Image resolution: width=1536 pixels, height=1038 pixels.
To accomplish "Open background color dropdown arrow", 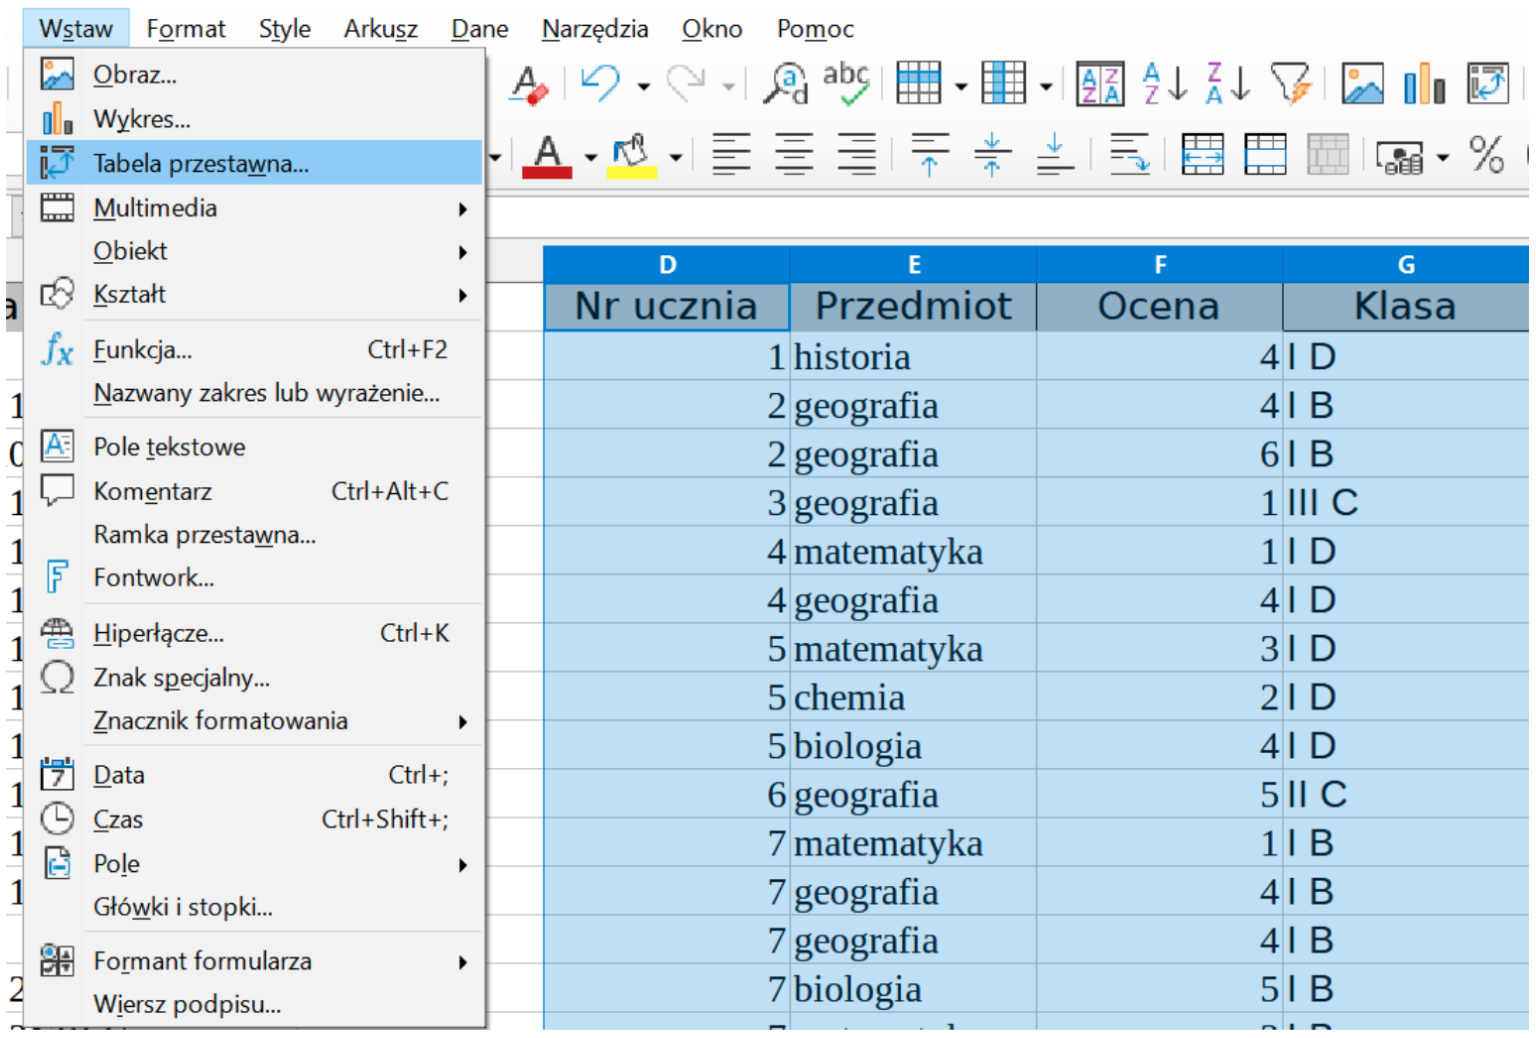I will (x=676, y=157).
